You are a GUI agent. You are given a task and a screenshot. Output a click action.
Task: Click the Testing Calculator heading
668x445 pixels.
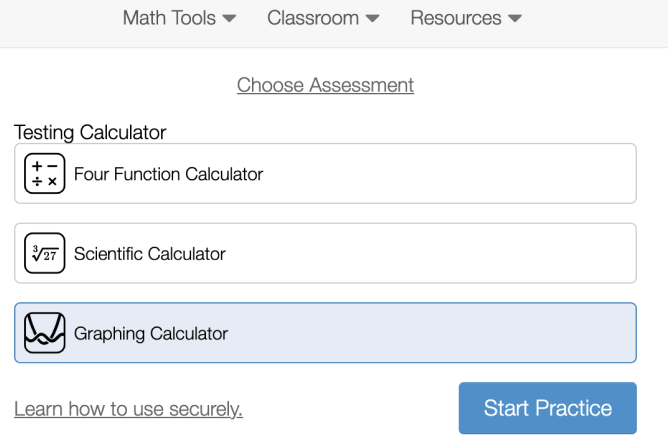[90, 132]
